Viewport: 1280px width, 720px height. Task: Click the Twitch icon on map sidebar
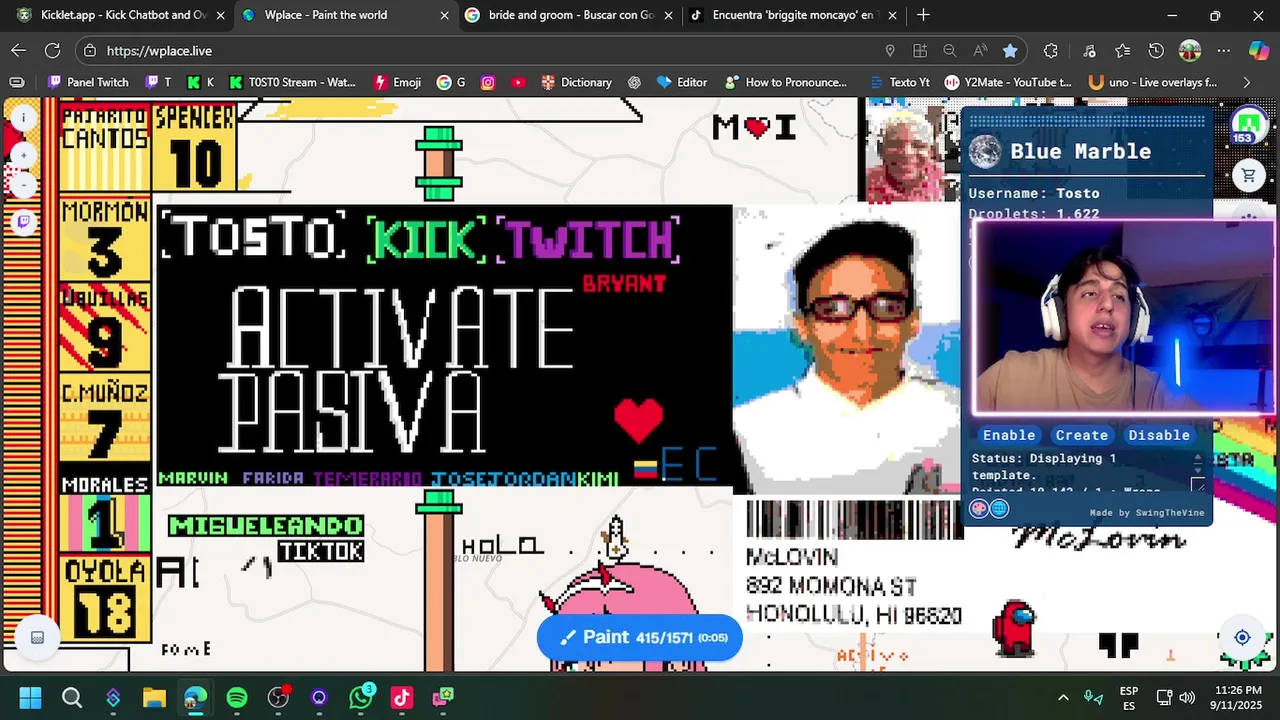pos(24,222)
